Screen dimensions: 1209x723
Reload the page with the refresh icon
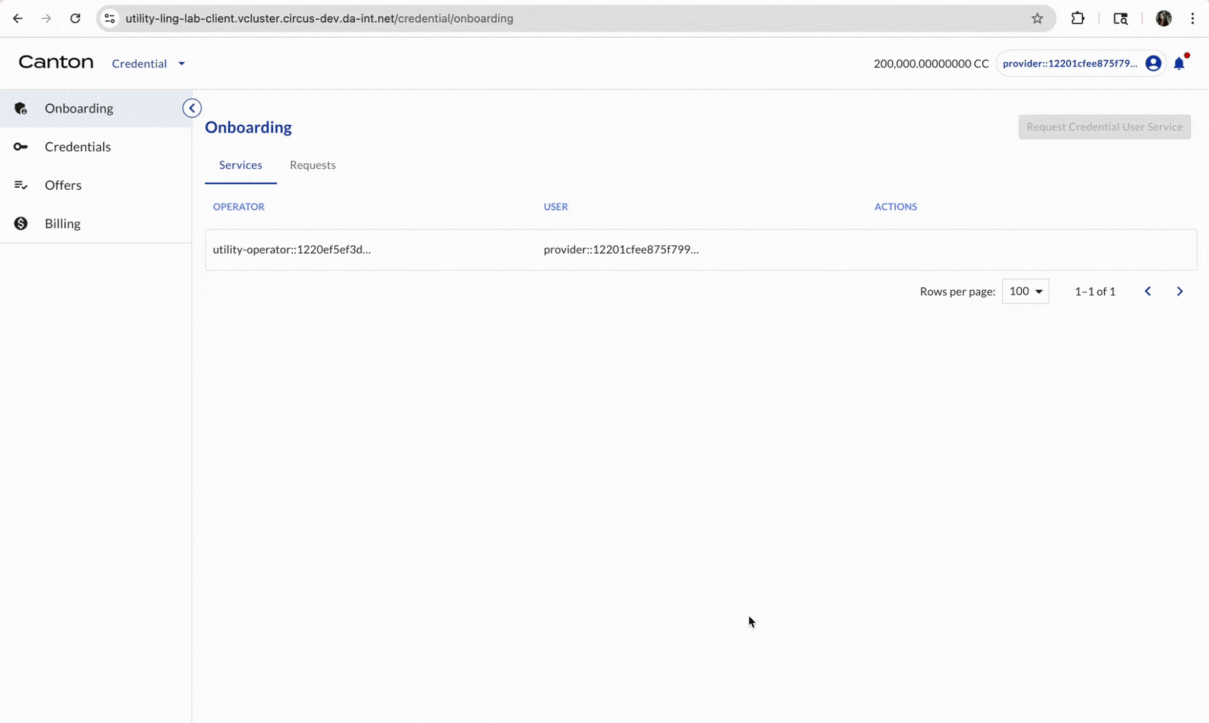(75, 18)
